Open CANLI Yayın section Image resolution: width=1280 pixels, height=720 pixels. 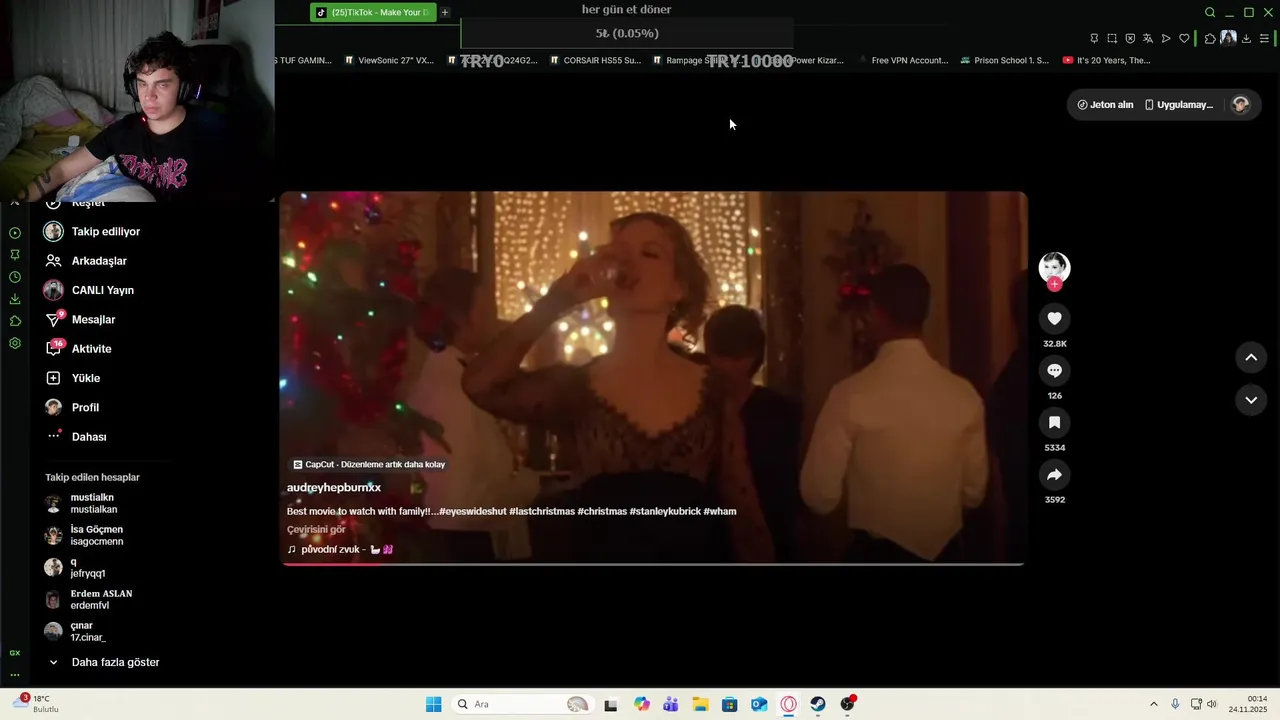pyautogui.click(x=90, y=290)
